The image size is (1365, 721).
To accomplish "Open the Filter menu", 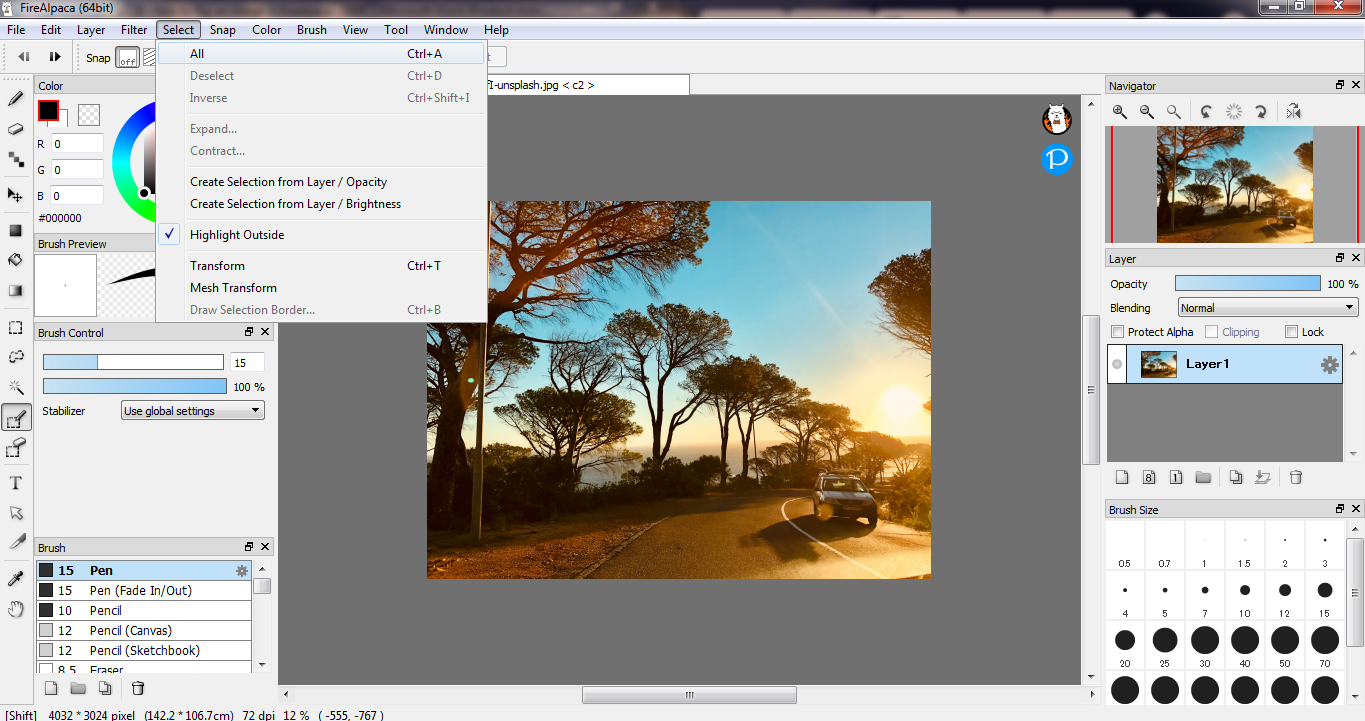I will [x=134, y=30].
